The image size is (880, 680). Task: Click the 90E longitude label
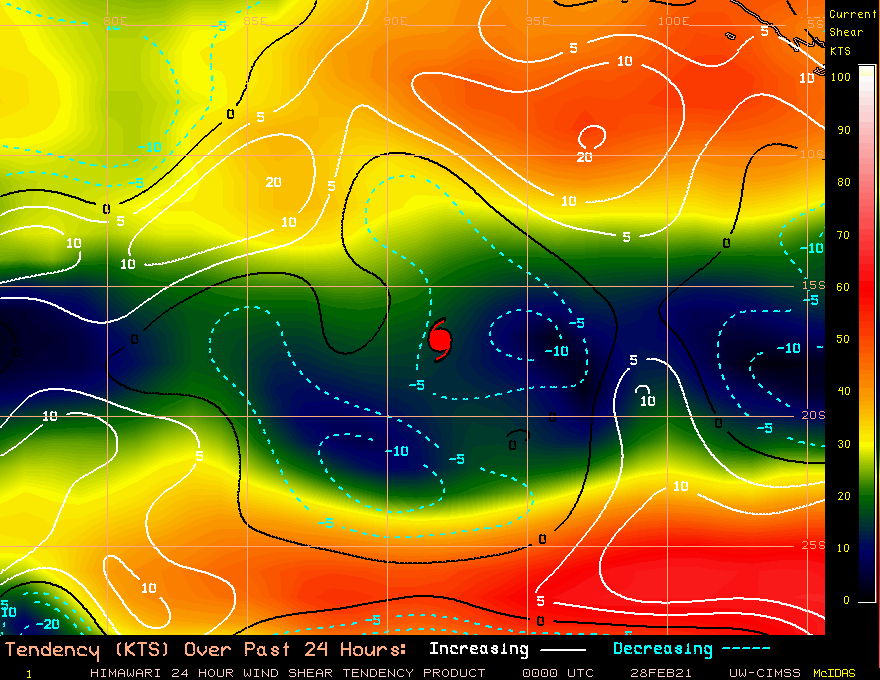click(396, 21)
